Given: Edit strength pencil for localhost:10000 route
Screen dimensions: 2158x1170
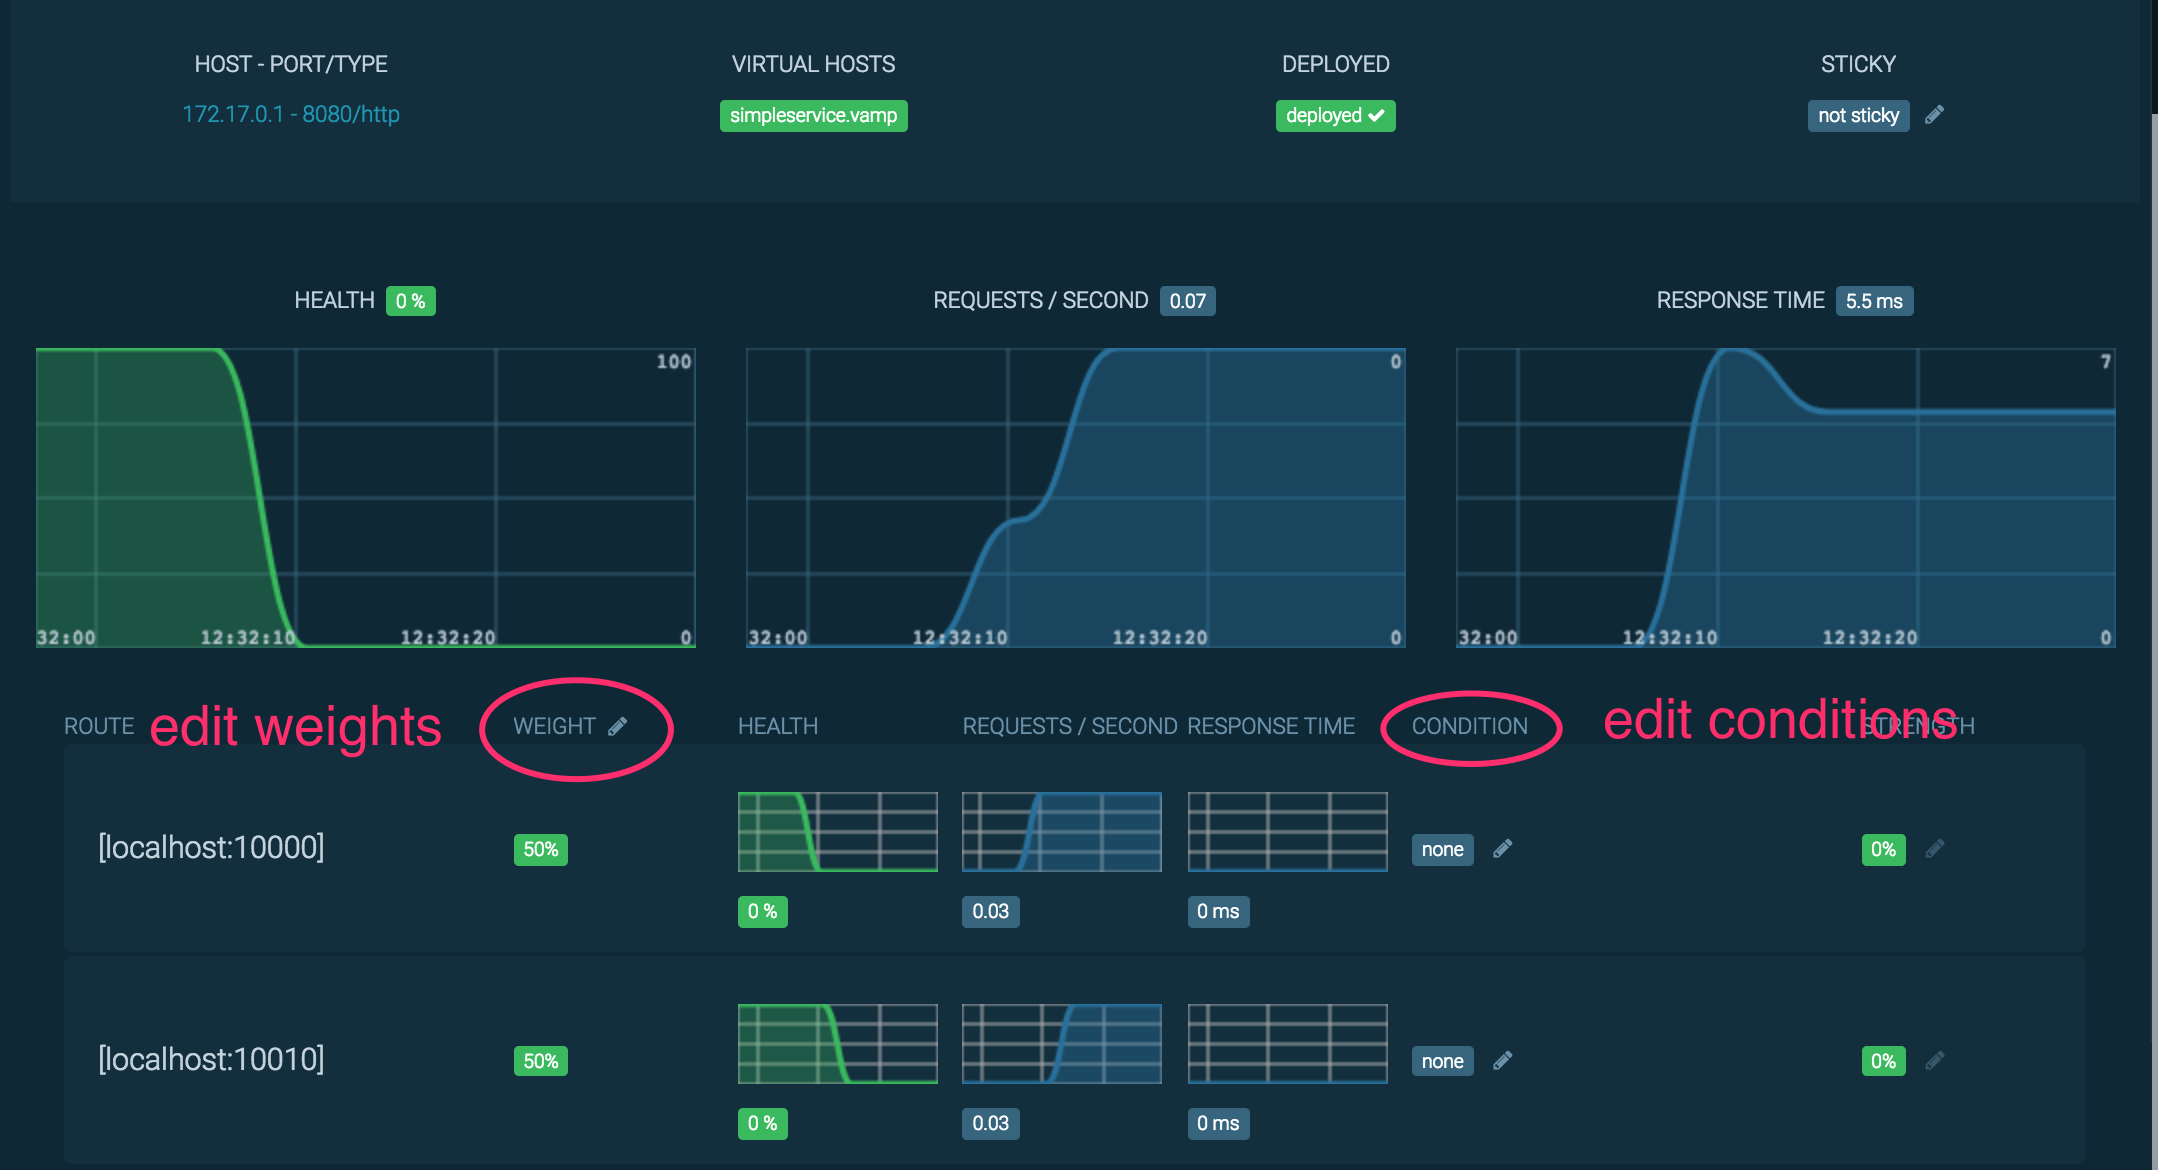Looking at the screenshot, I should 1935,849.
